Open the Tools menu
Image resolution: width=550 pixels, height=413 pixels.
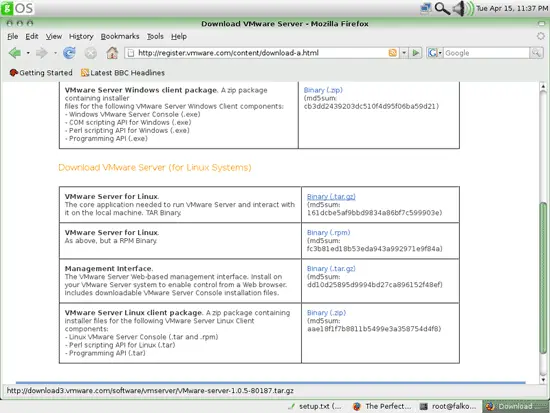[155, 36]
